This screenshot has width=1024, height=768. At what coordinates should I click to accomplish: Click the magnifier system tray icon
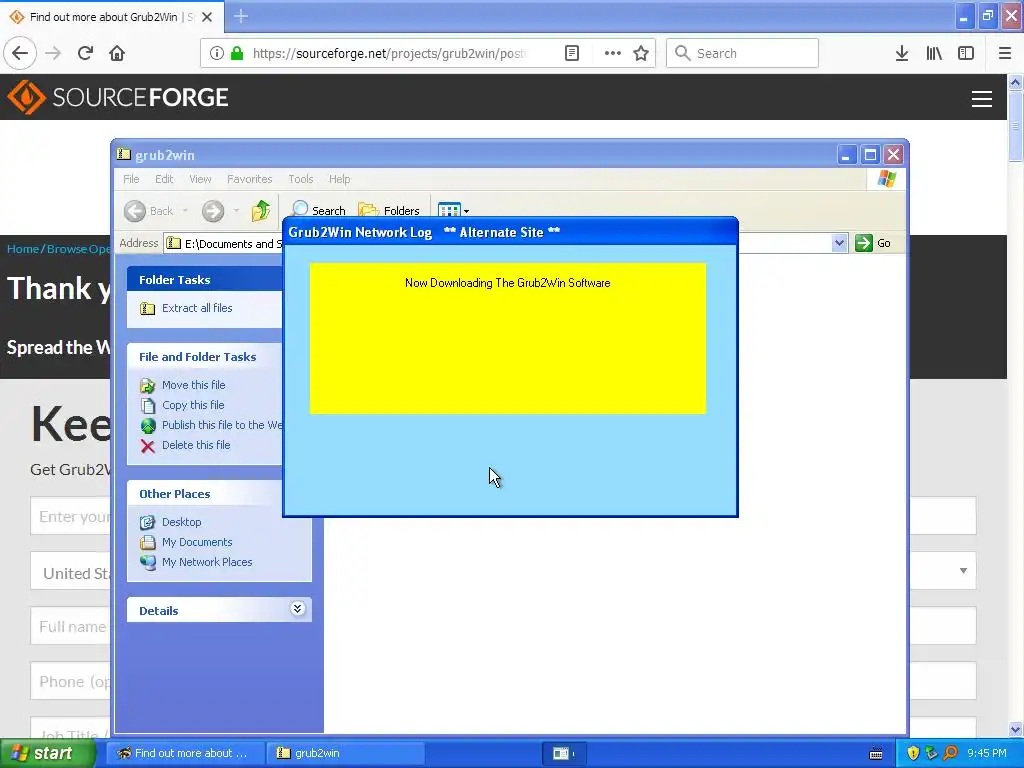(950, 753)
